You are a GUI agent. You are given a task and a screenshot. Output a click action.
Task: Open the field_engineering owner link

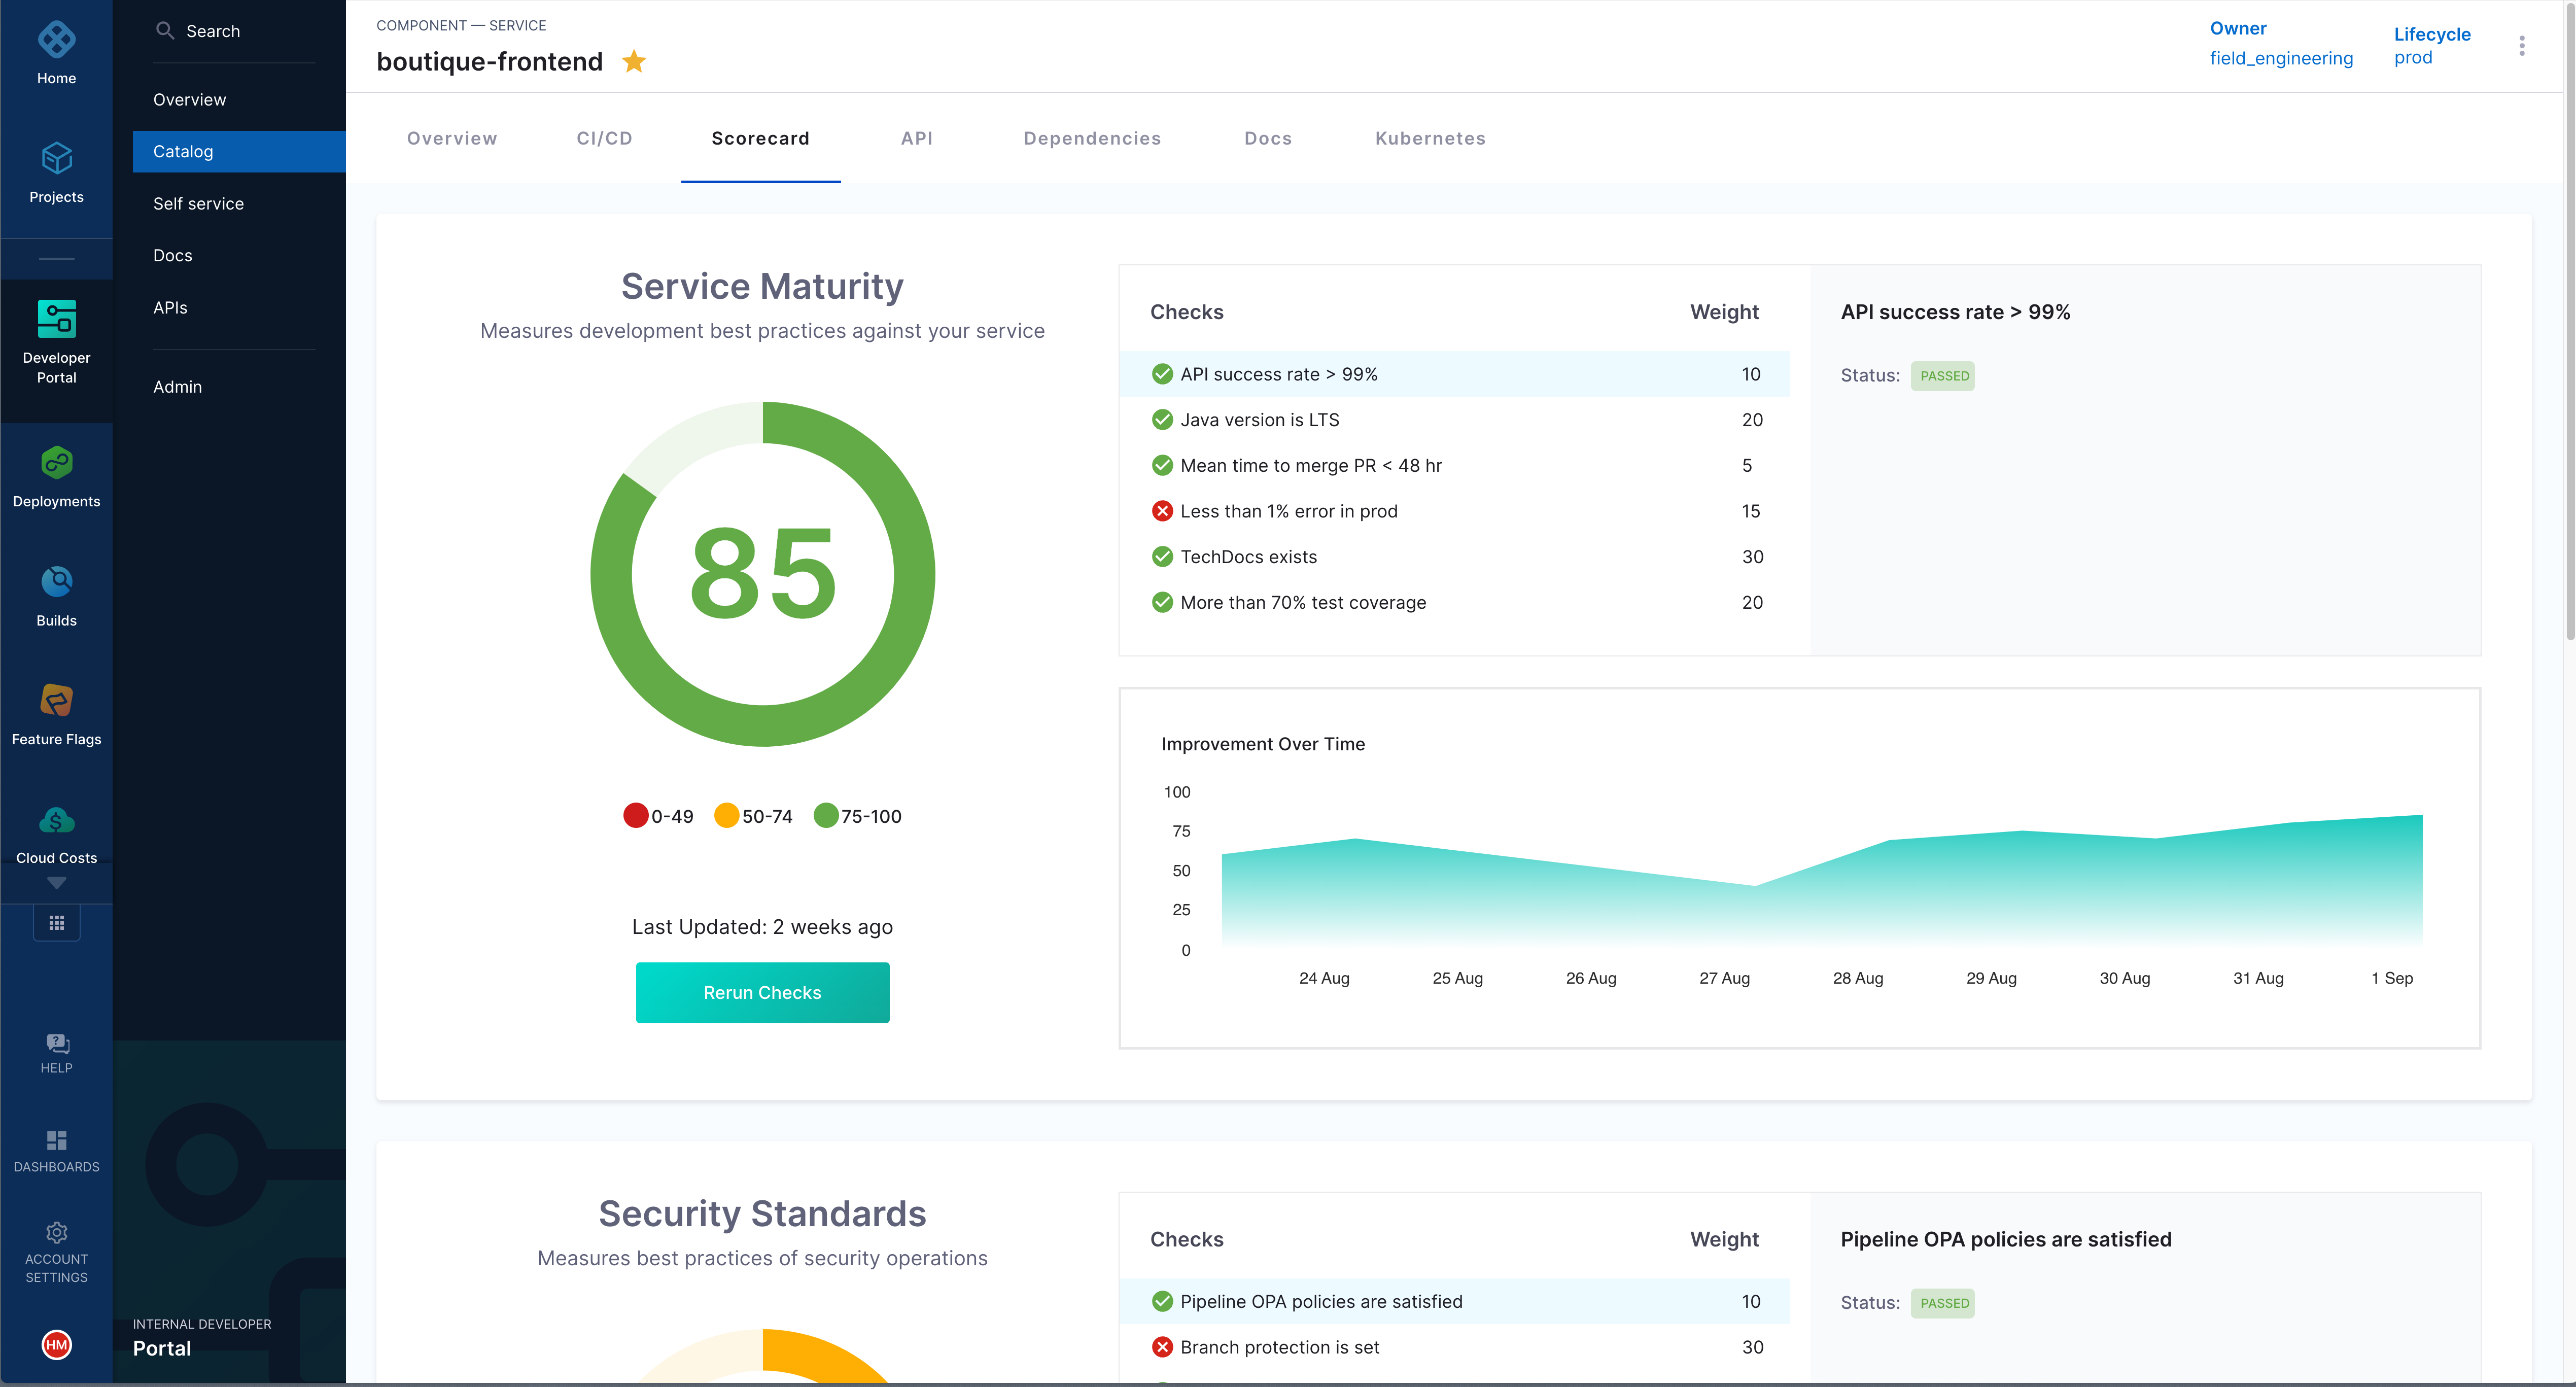[x=2281, y=58]
